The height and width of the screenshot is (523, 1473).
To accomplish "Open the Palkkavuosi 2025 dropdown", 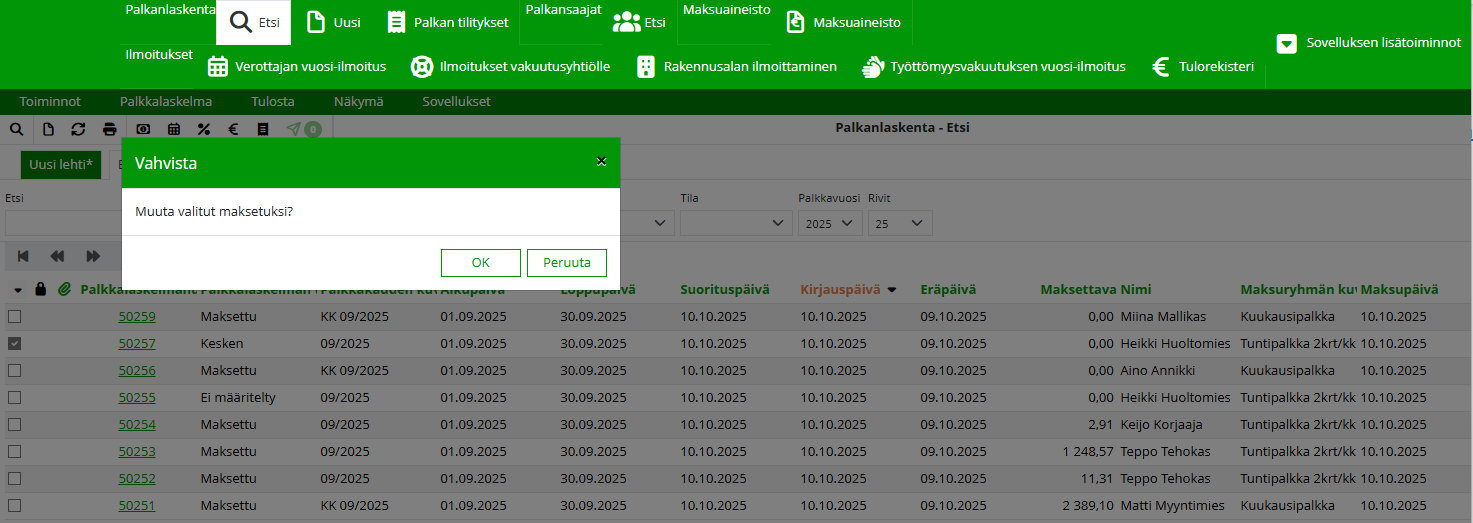I will click(x=829, y=224).
